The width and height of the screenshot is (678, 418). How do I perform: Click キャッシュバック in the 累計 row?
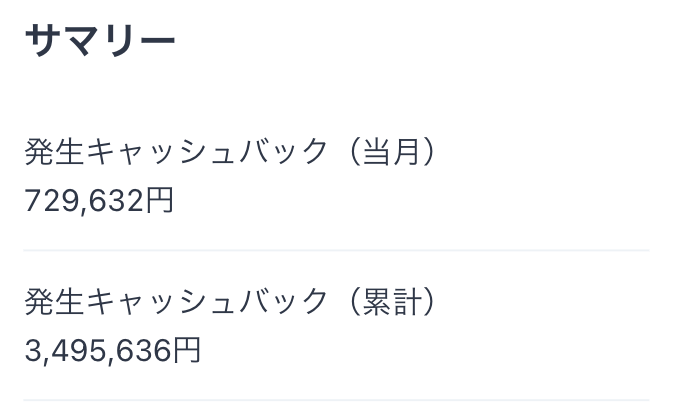[207, 302]
